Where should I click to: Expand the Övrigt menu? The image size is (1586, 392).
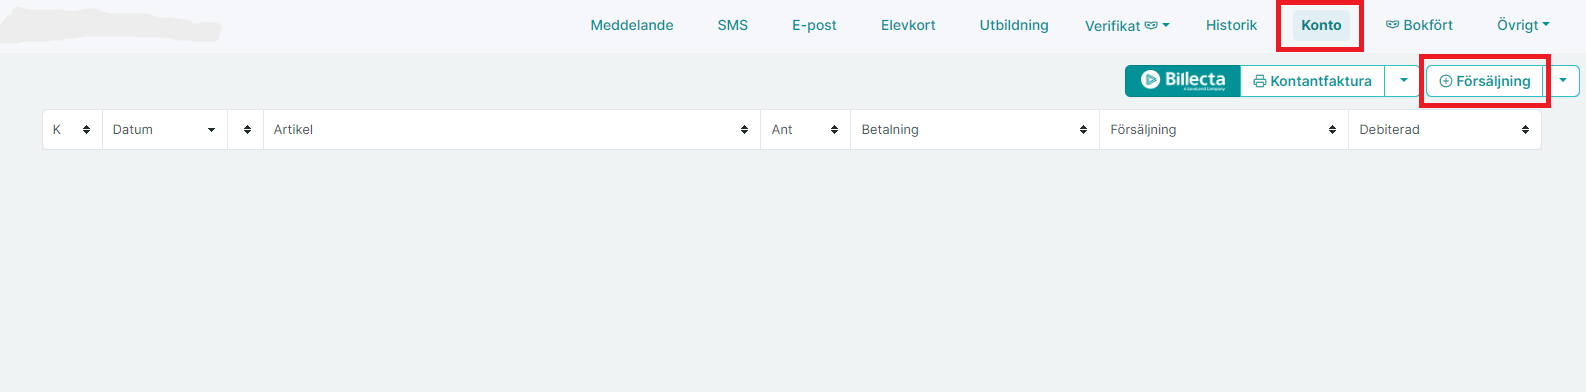[x=1523, y=25]
